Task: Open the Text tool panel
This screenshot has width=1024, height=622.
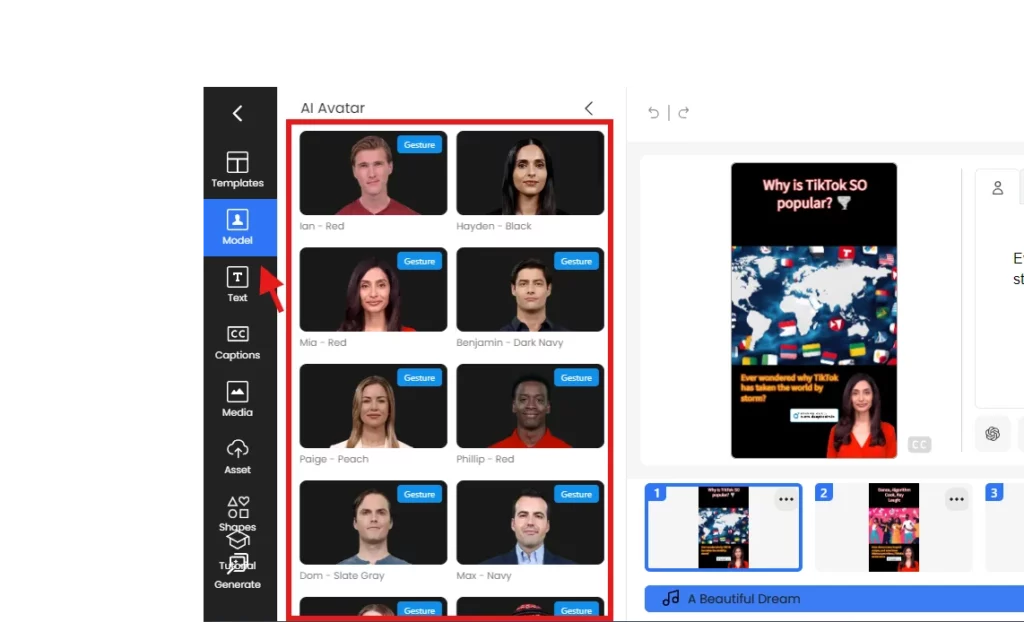Action: 237,284
